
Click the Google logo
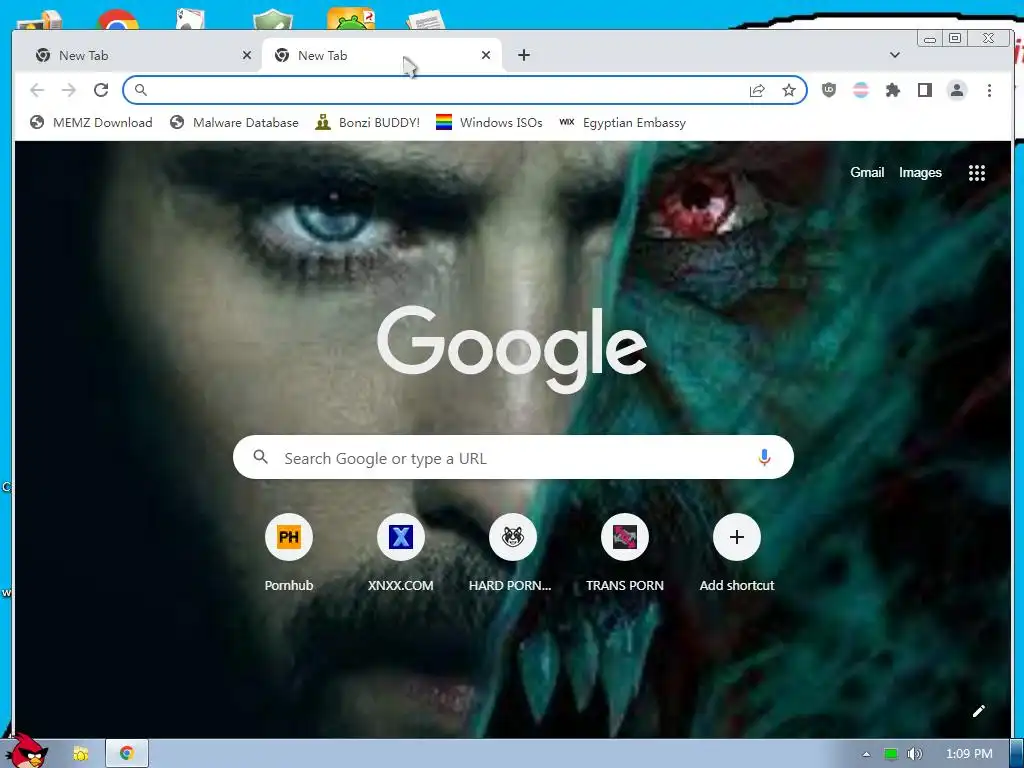[x=512, y=348]
